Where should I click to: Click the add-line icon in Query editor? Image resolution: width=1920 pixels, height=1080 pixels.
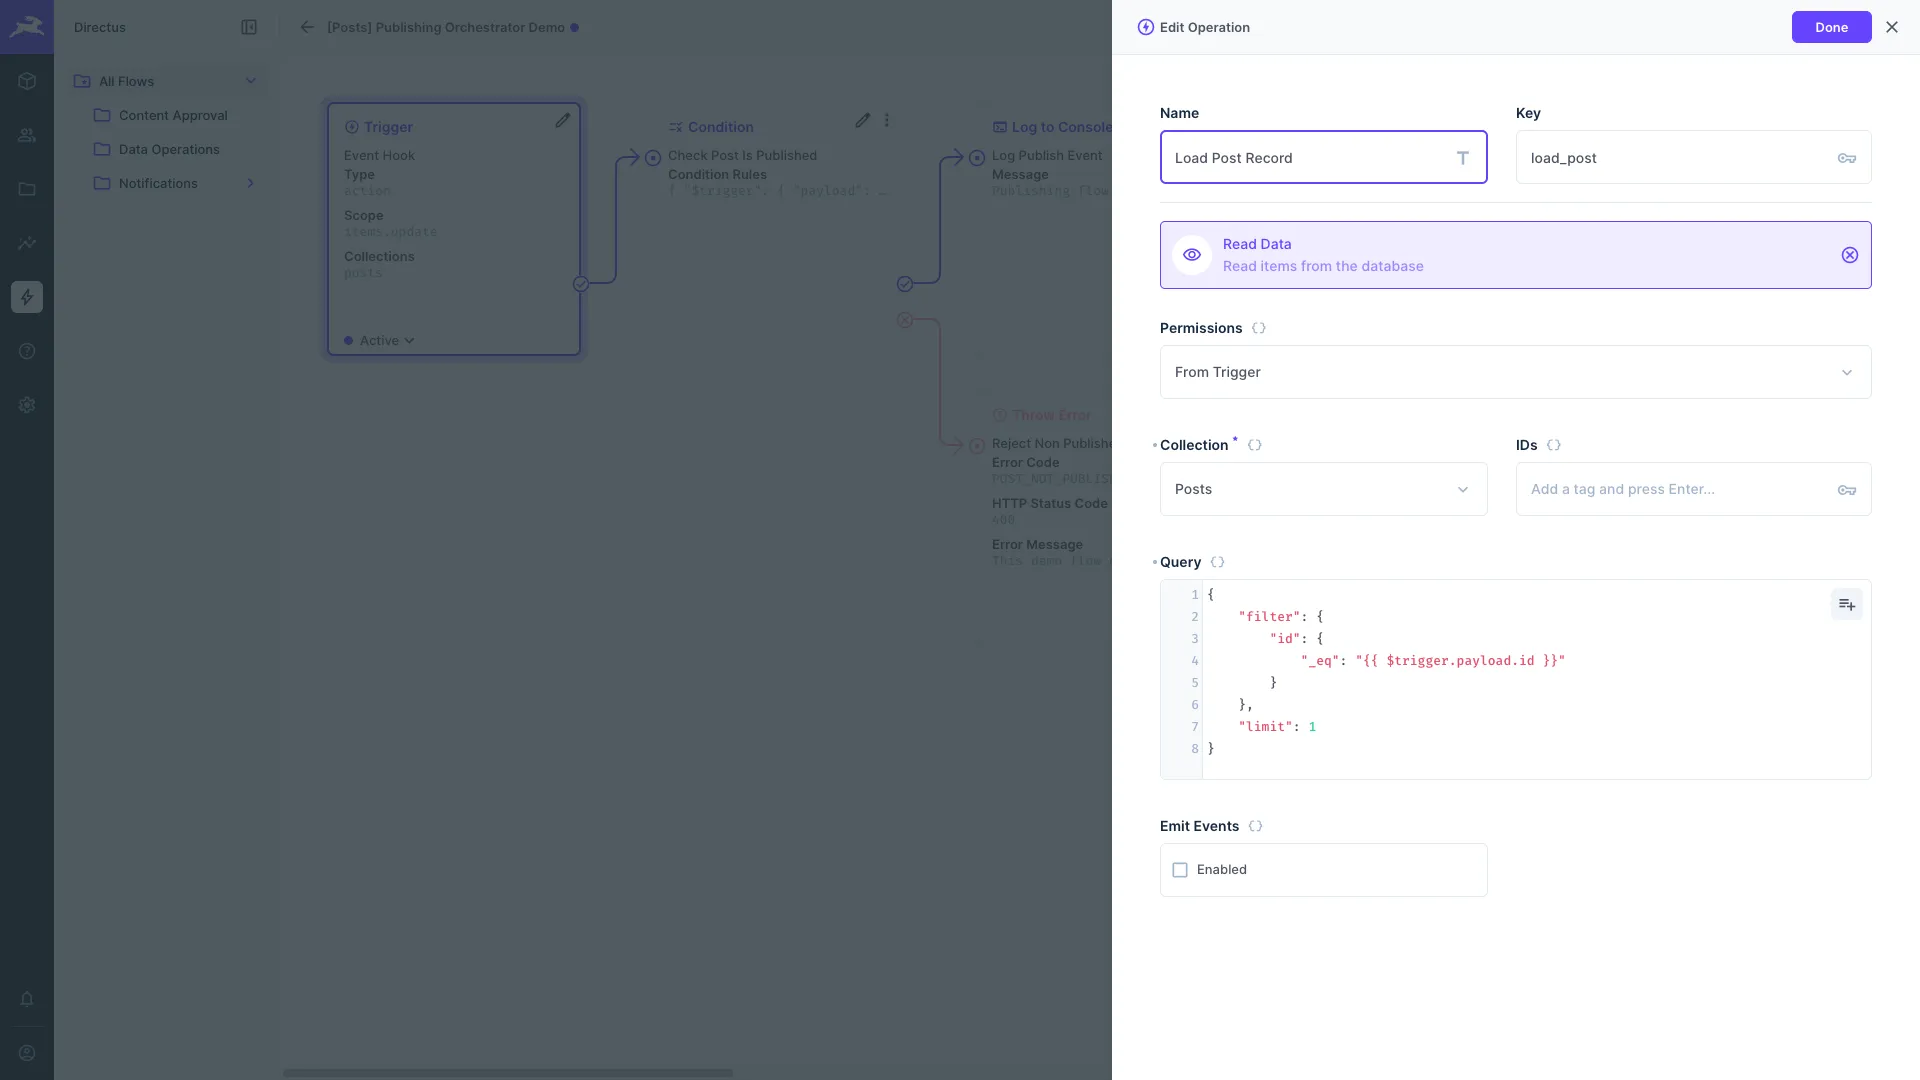pyautogui.click(x=1847, y=604)
